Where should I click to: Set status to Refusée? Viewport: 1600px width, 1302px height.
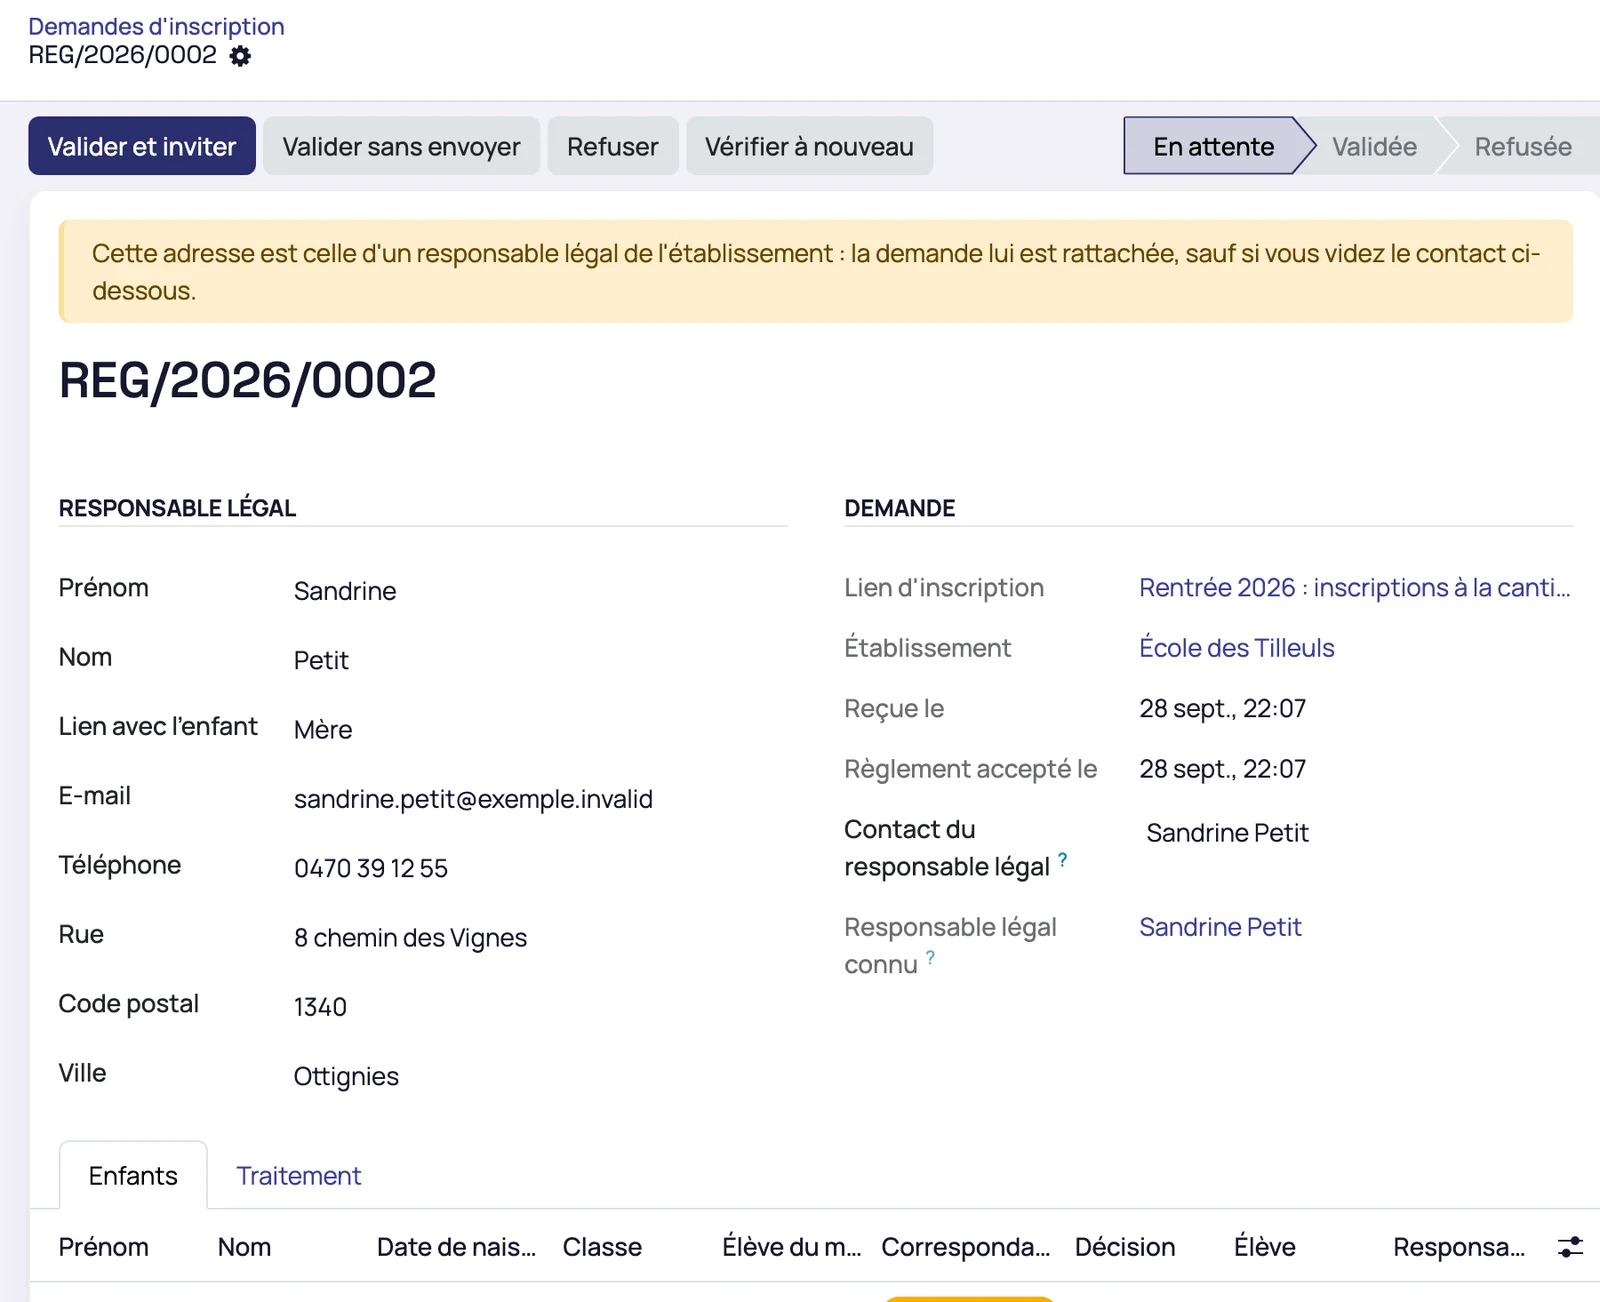click(1522, 146)
